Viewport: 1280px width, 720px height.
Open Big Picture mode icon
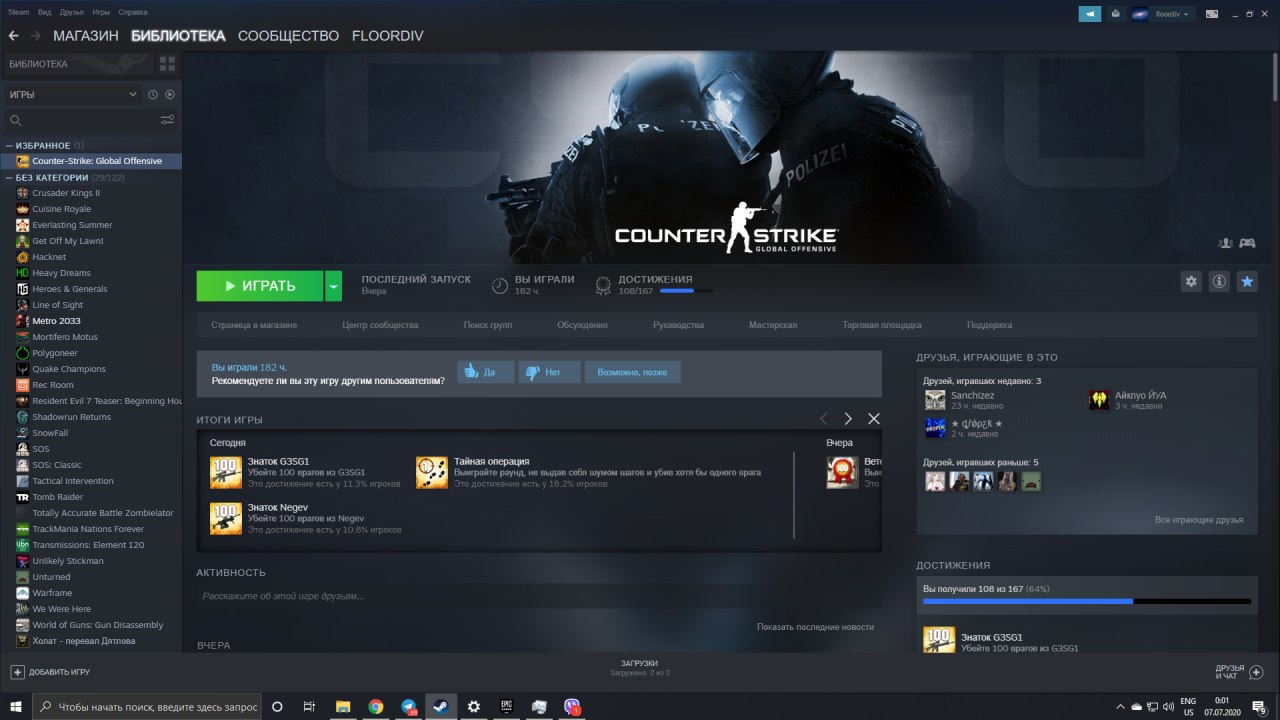coord(1212,14)
